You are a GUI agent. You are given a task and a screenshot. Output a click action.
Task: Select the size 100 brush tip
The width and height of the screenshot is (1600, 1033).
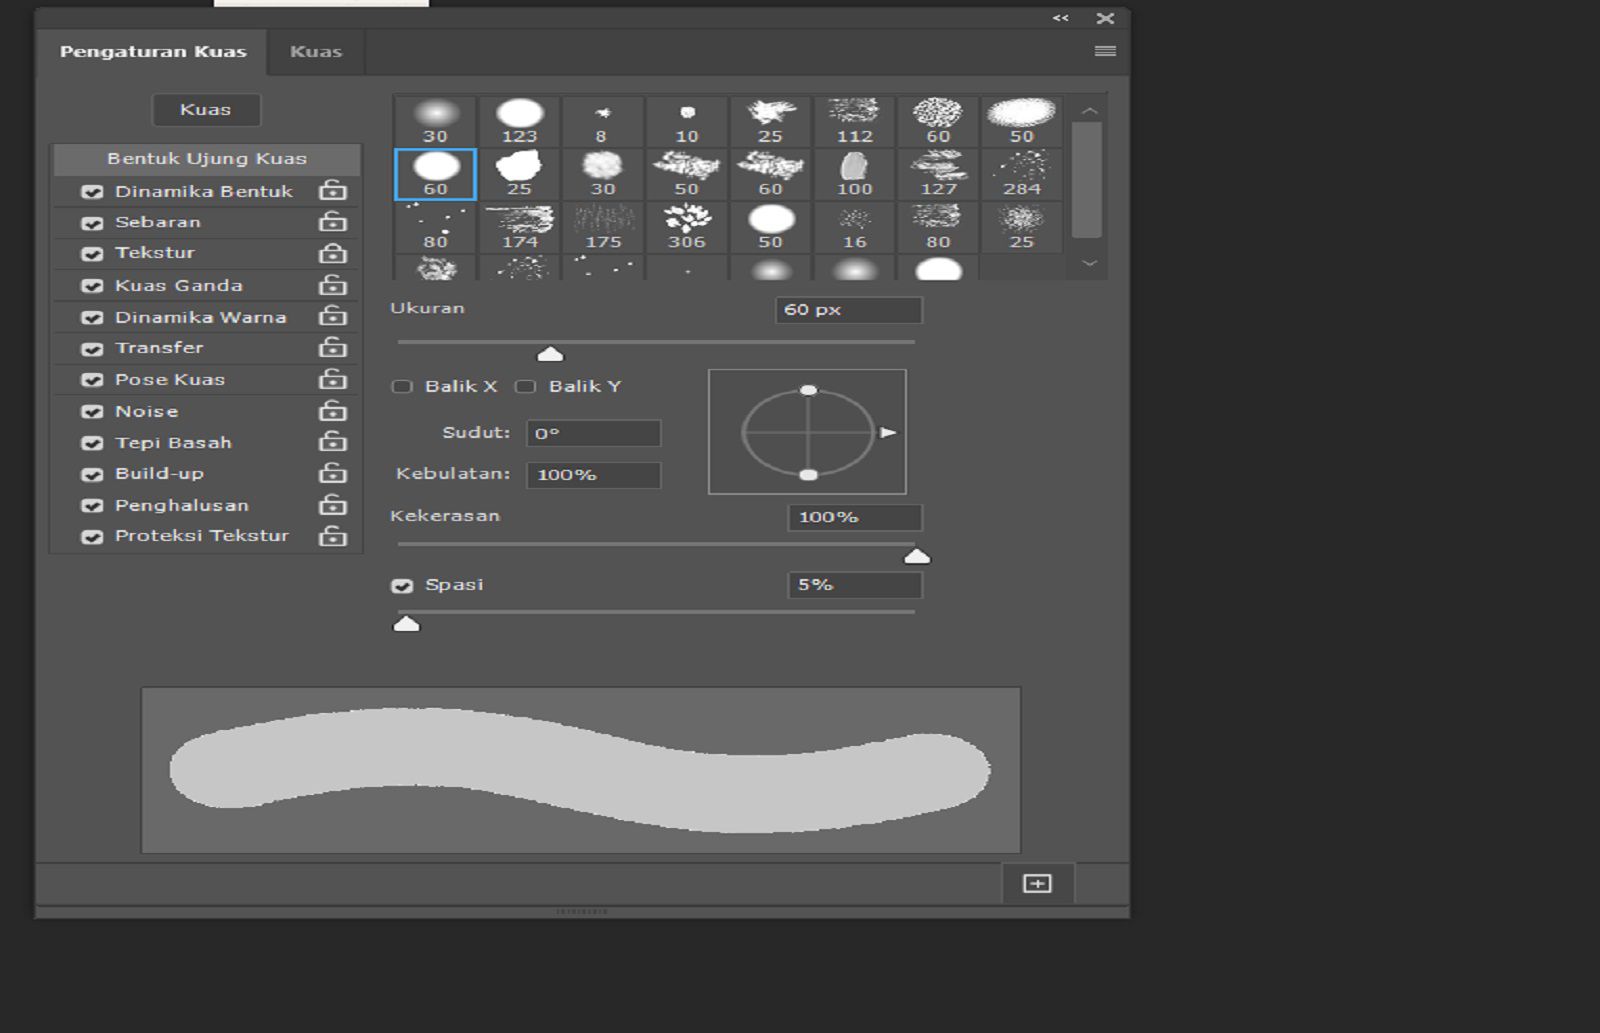pos(854,175)
